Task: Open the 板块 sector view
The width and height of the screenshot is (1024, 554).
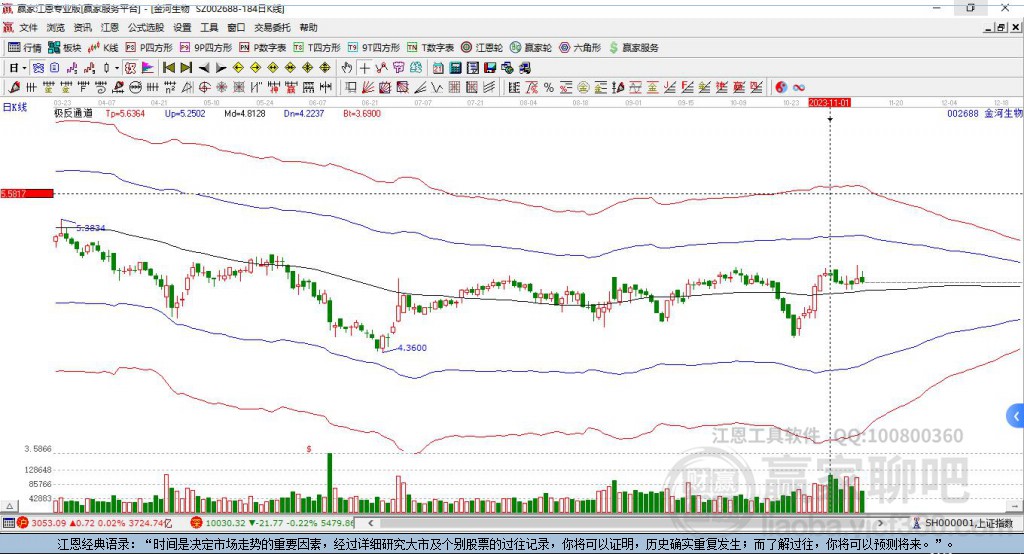Action: (x=64, y=48)
